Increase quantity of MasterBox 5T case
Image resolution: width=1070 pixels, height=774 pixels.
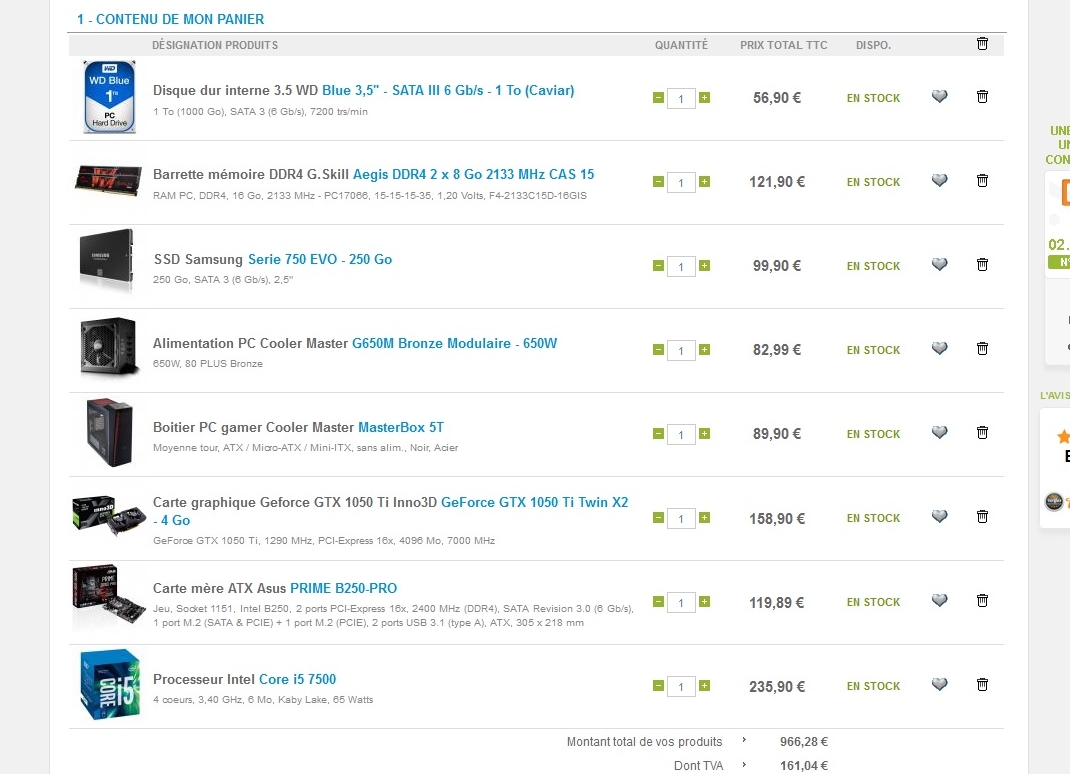coord(704,433)
